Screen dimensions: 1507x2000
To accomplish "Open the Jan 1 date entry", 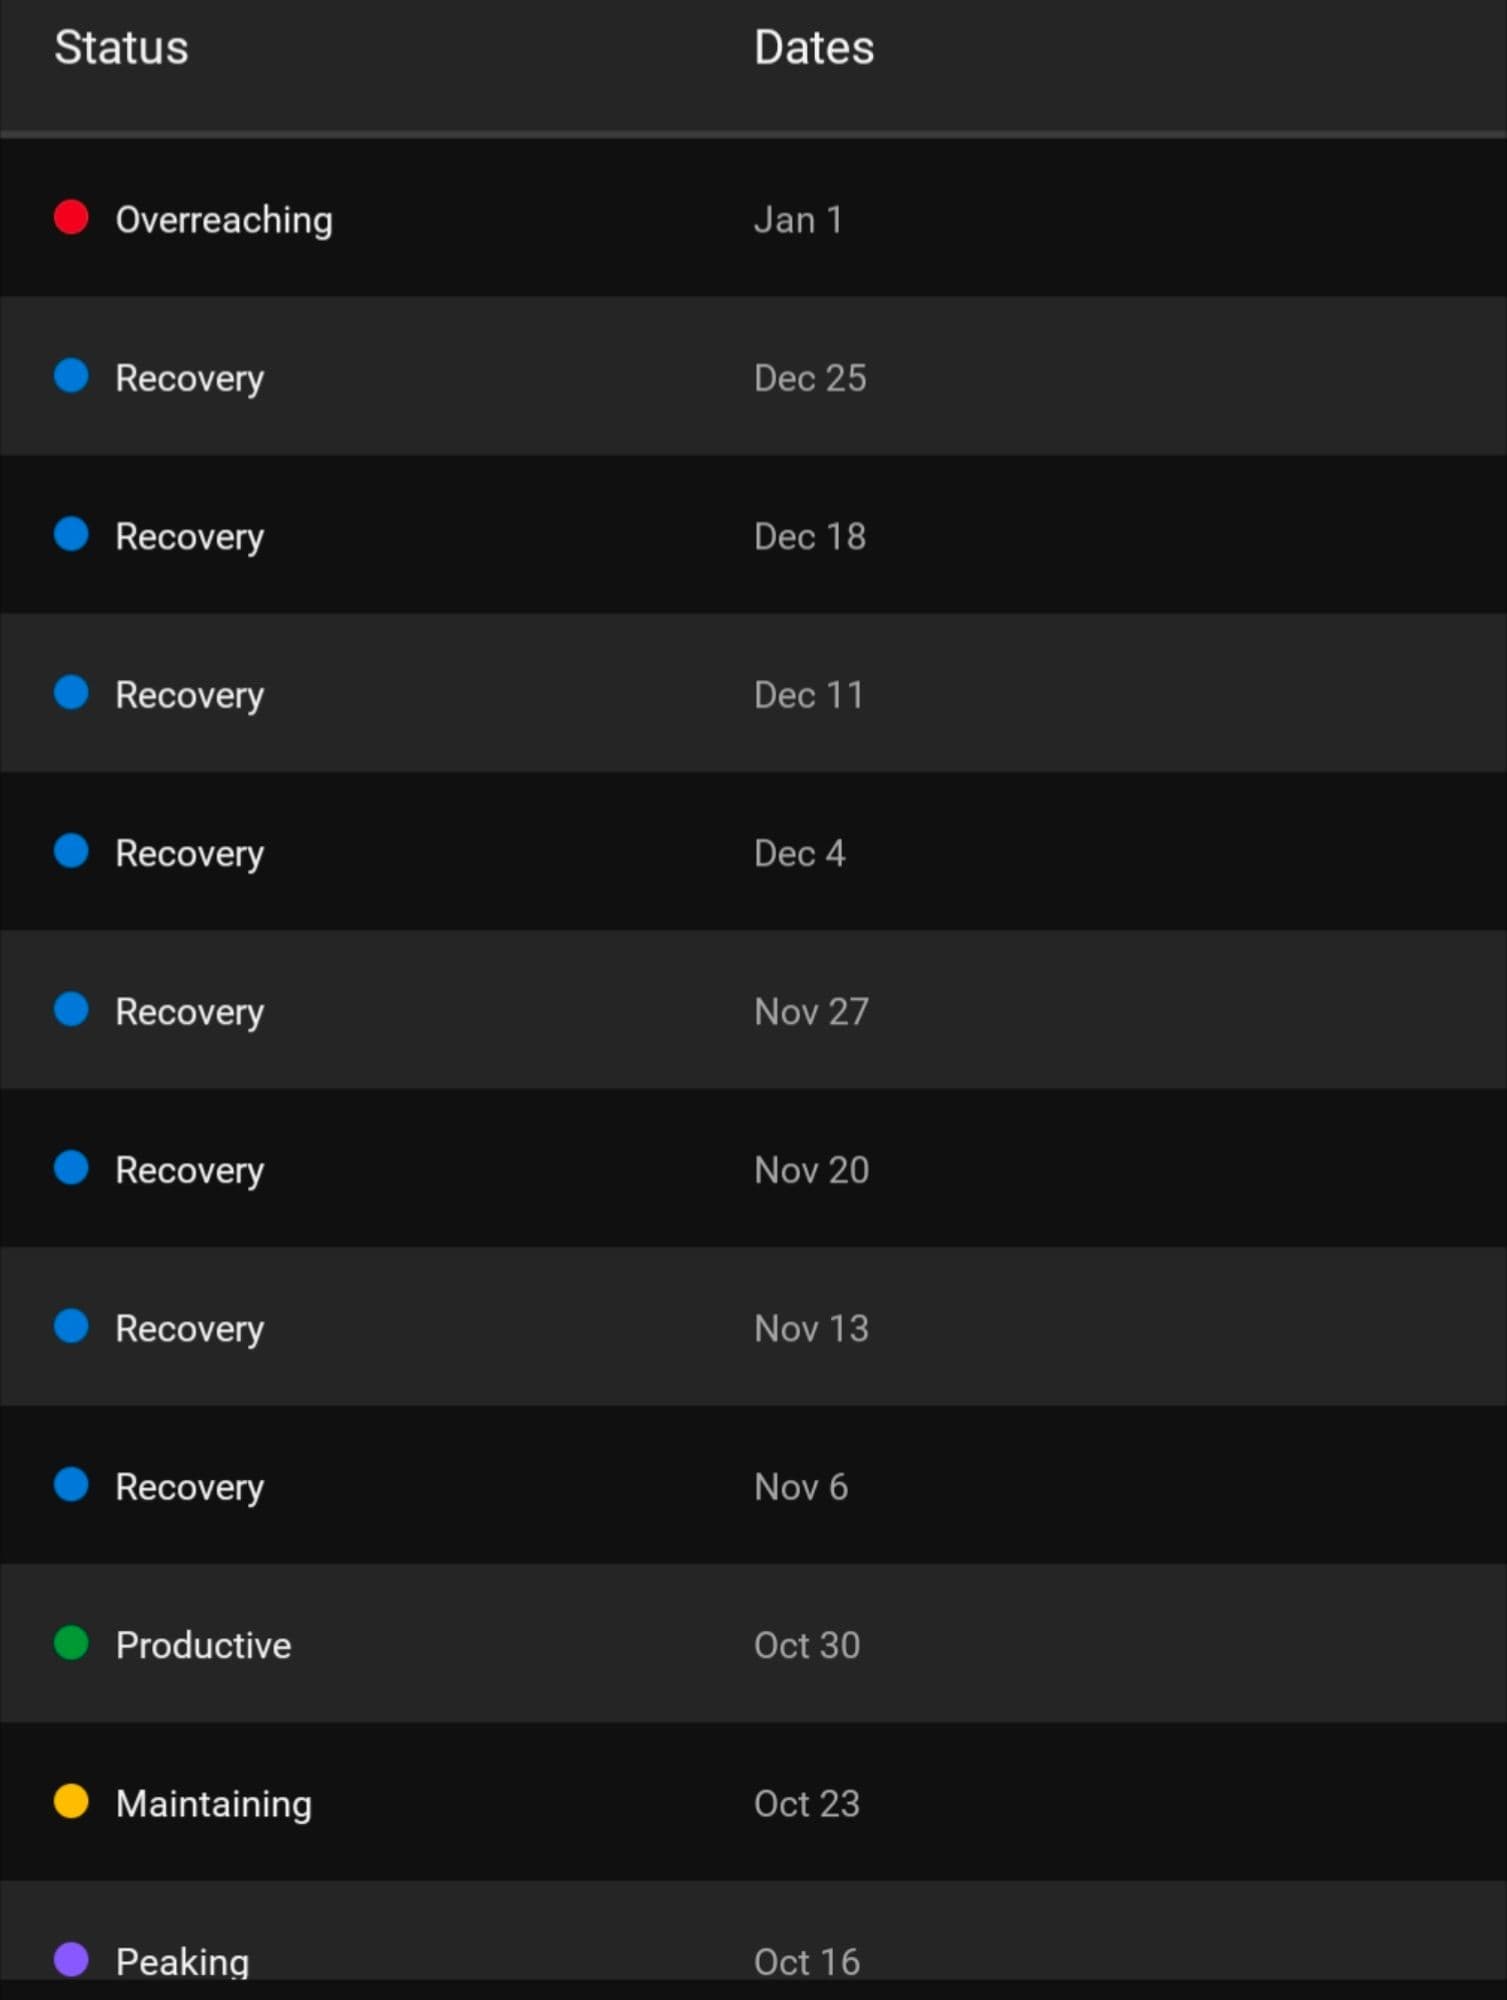I will pyautogui.click(x=798, y=220).
